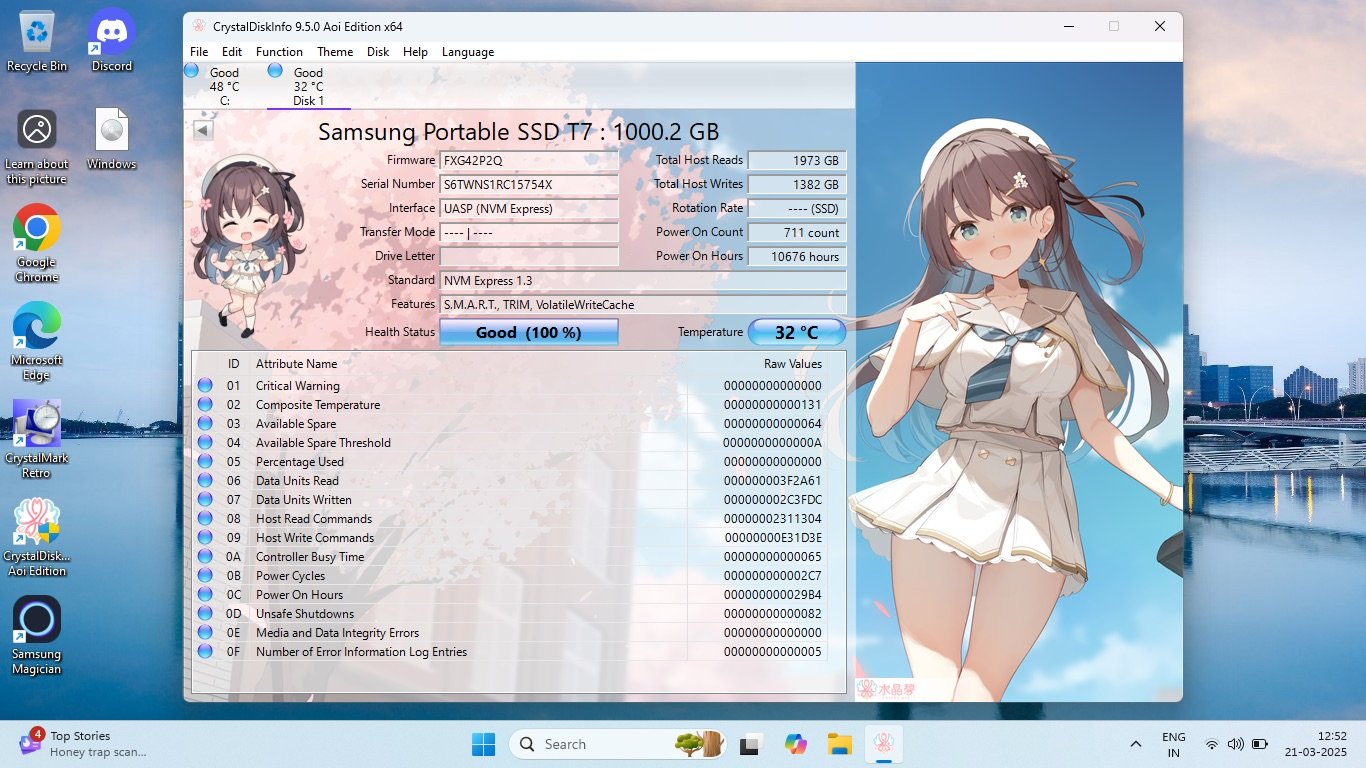Click the status orb for Available Spare
Image resolution: width=1366 pixels, height=768 pixels.
tap(205, 424)
